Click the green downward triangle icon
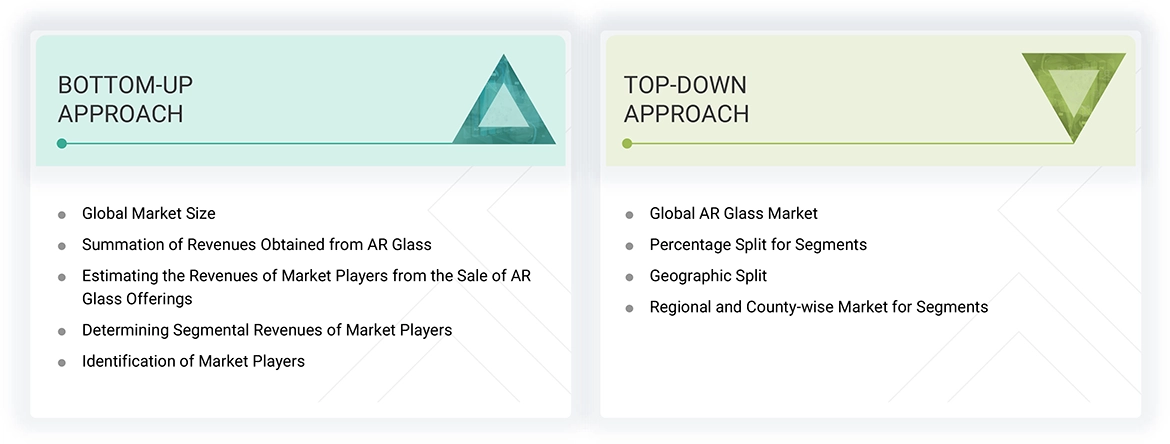This screenshot has height=444, width=1170. pyautogui.click(x=1074, y=92)
